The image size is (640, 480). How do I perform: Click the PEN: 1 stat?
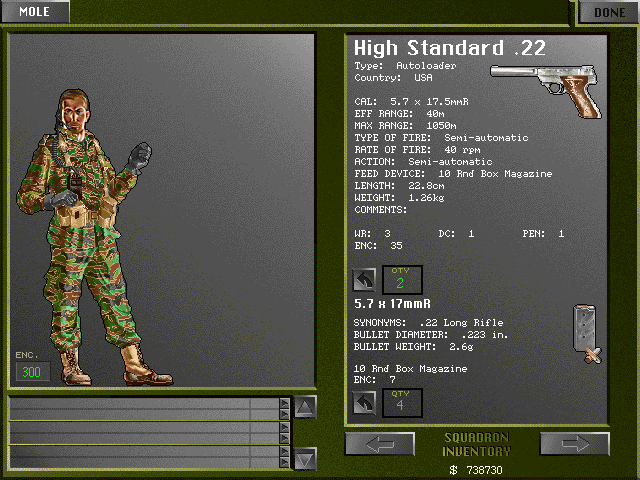(x=543, y=234)
